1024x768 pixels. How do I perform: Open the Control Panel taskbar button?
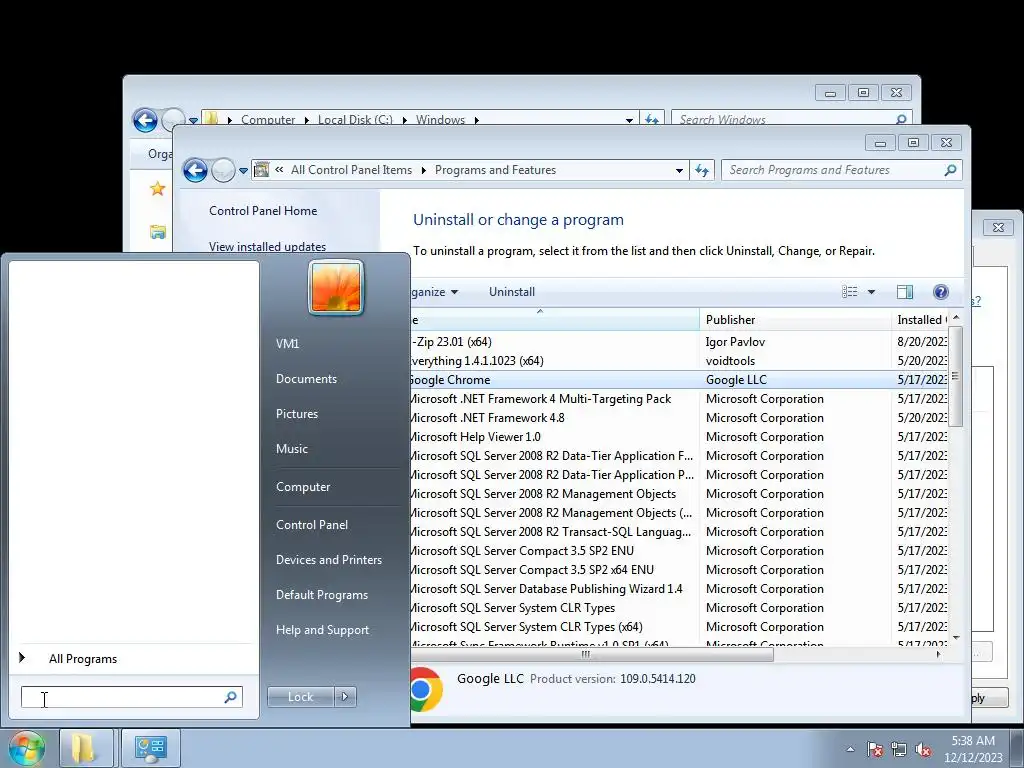pyautogui.click(x=151, y=748)
